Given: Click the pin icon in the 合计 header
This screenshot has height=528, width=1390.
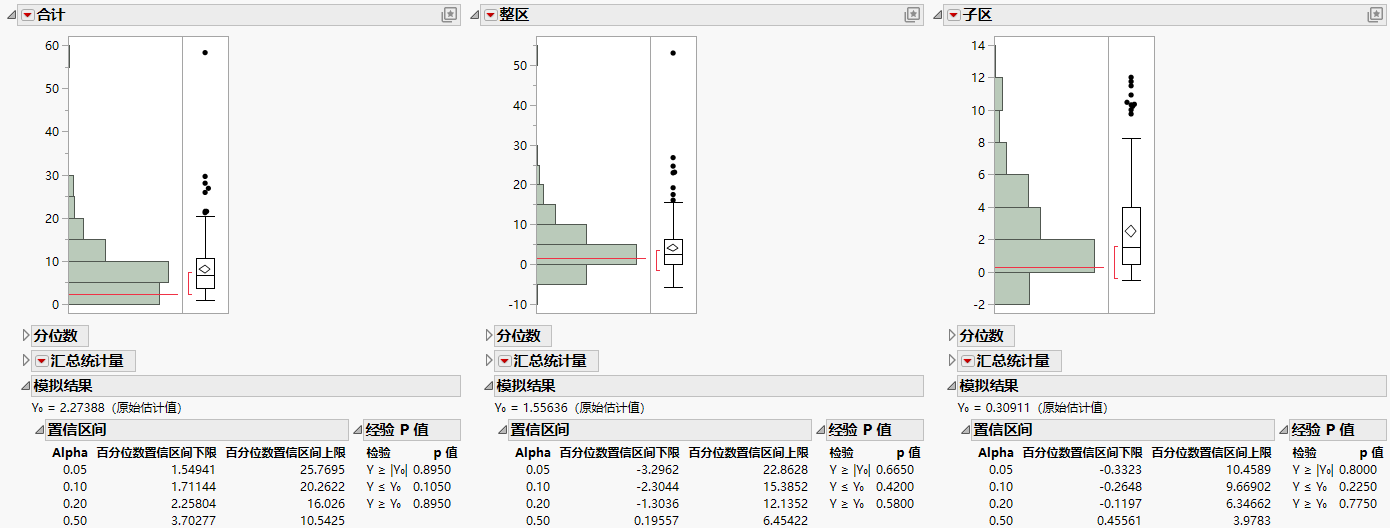Looking at the screenshot, I should (x=449, y=15).
